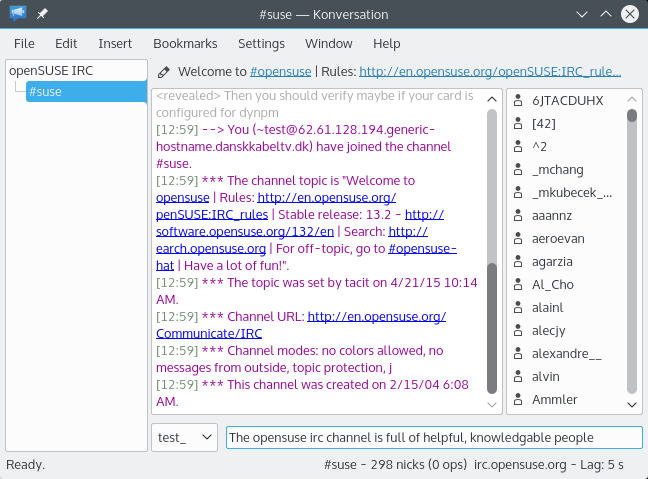
Task: Click user icon beside _mchang
Action: pyautogui.click(x=518, y=169)
